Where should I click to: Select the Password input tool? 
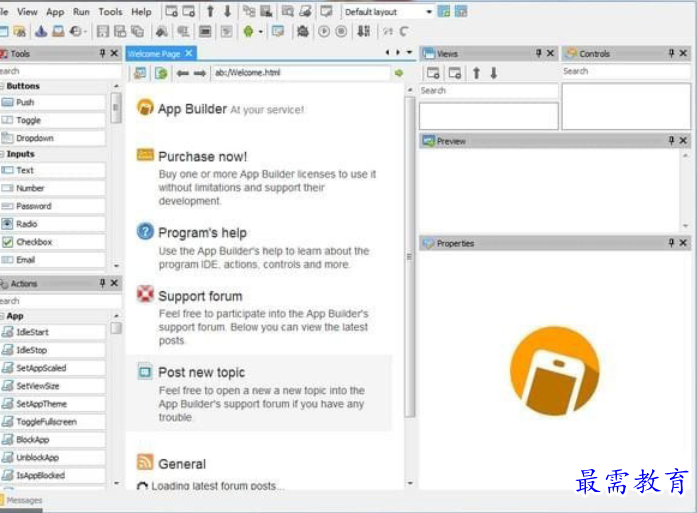53,206
